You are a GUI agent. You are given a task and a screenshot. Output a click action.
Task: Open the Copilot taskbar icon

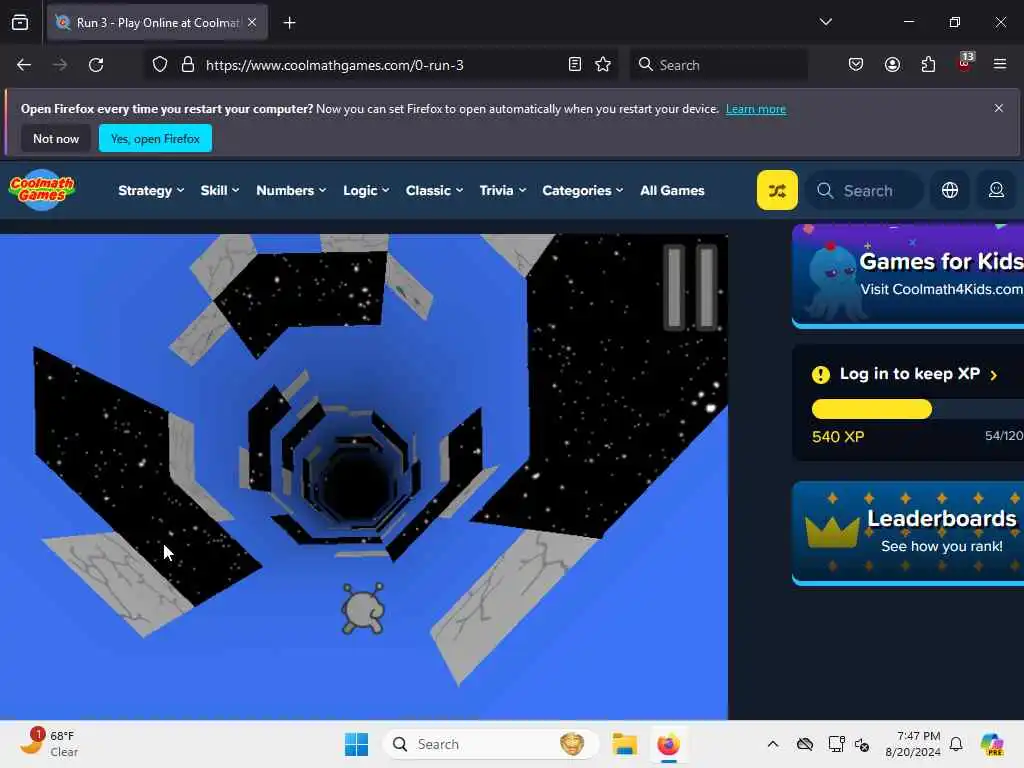(x=991, y=744)
